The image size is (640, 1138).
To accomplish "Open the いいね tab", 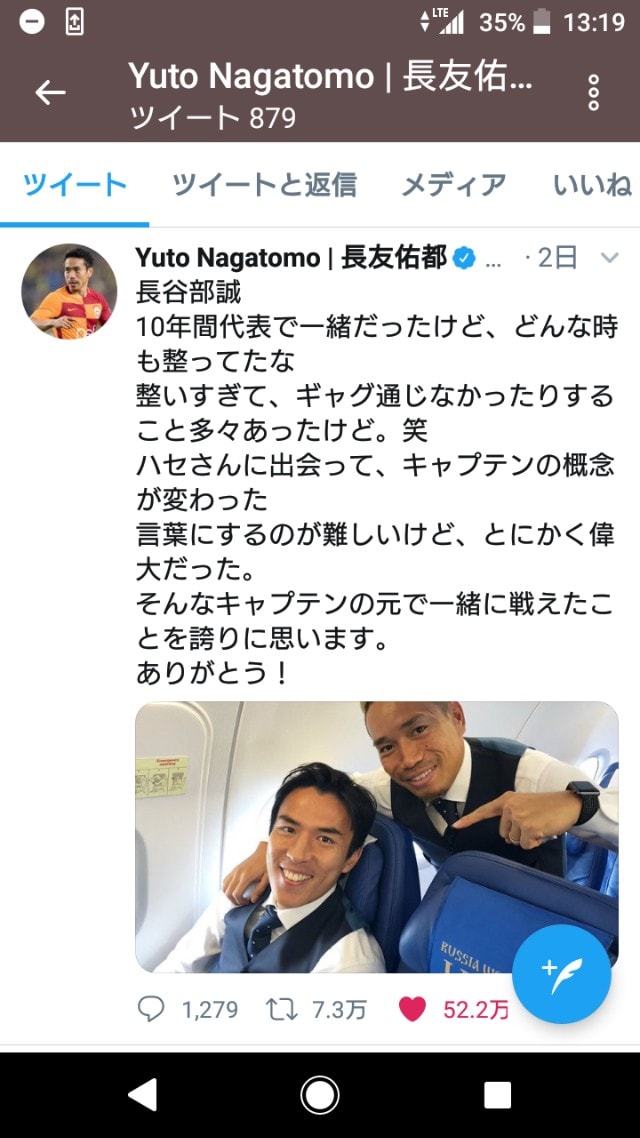I will [592, 185].
